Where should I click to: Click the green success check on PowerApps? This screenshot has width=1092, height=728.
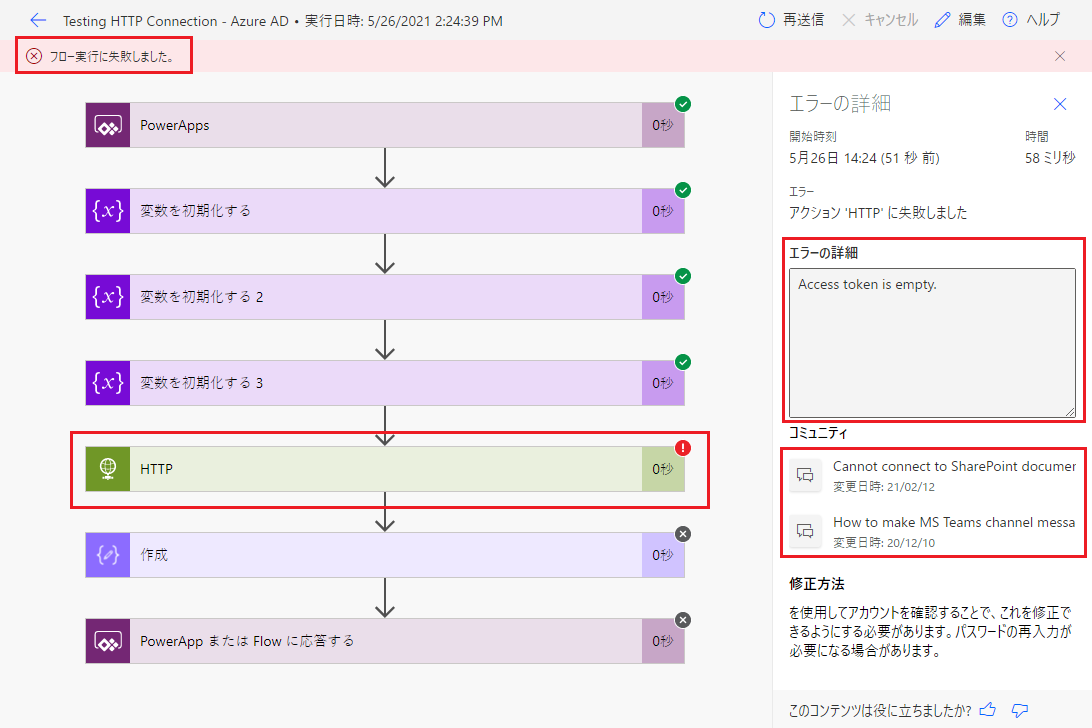683,104
